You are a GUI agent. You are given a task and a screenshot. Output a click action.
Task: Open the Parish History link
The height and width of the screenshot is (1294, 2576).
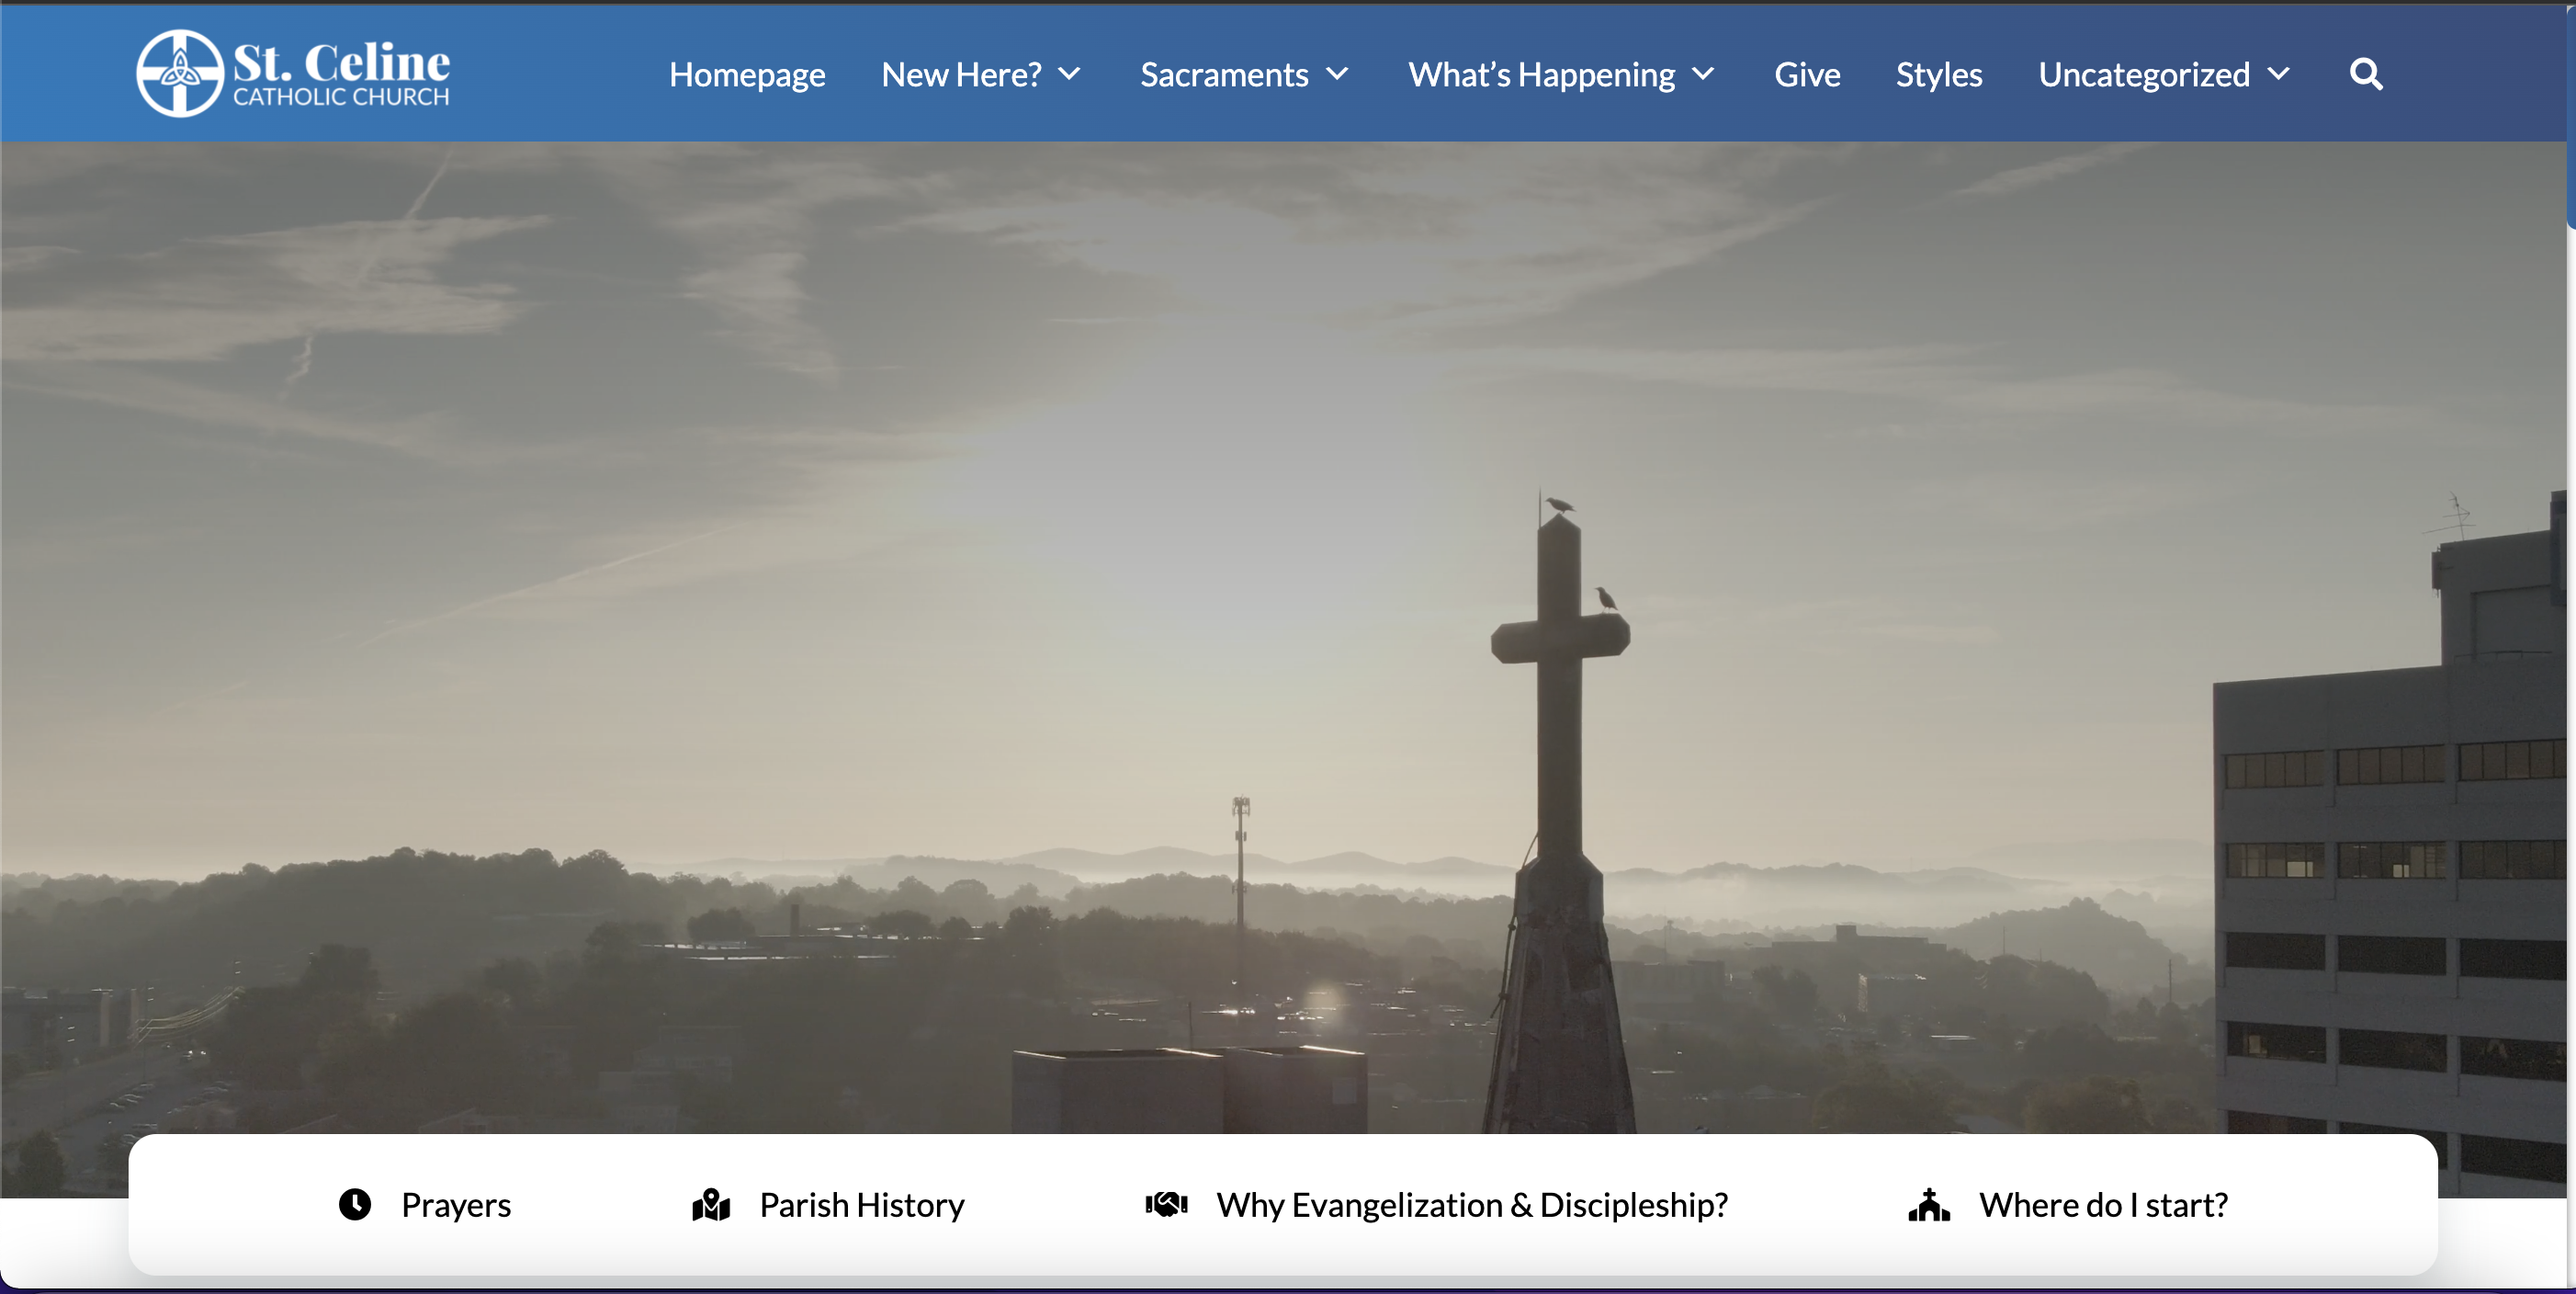[x=861, y=1205]
